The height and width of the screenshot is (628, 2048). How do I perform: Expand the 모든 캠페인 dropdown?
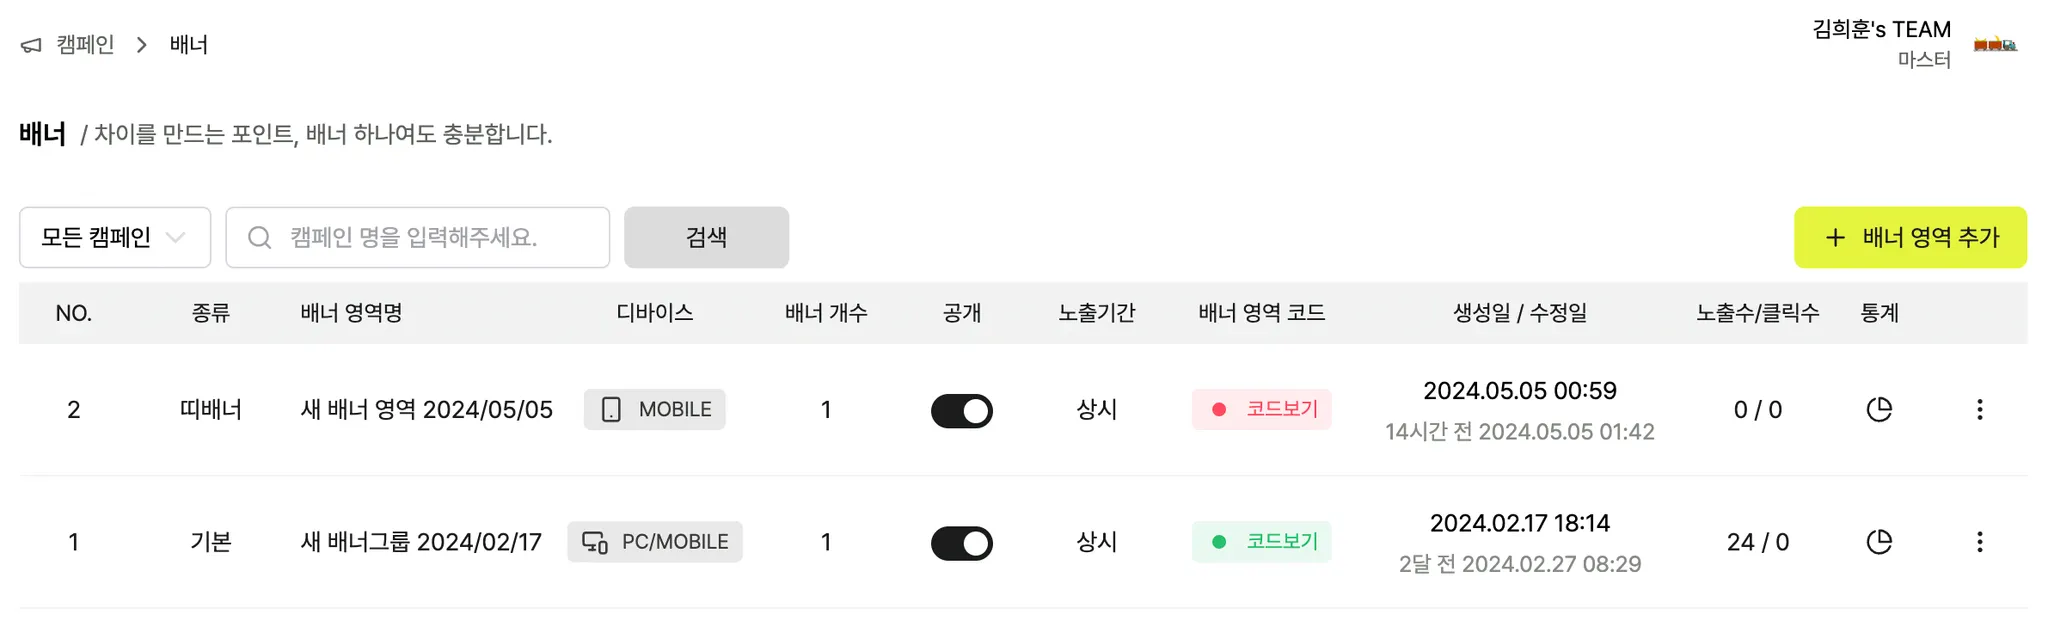pyautogui.click(x=115, y=238)
